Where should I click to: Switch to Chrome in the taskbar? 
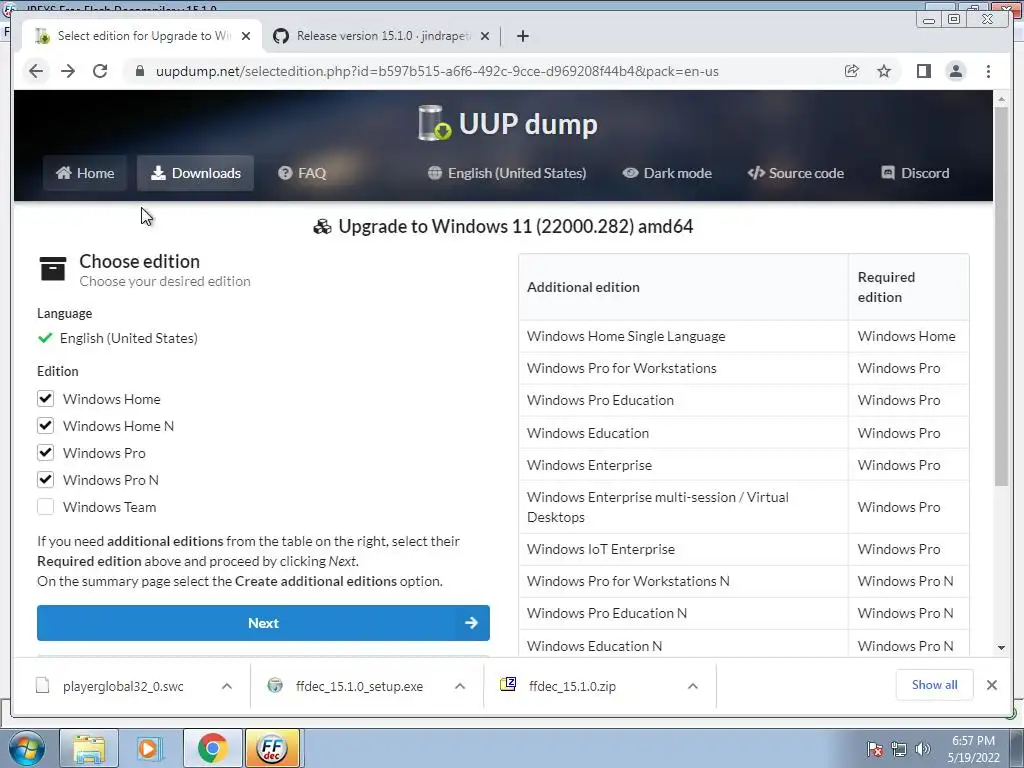[212, 748]
